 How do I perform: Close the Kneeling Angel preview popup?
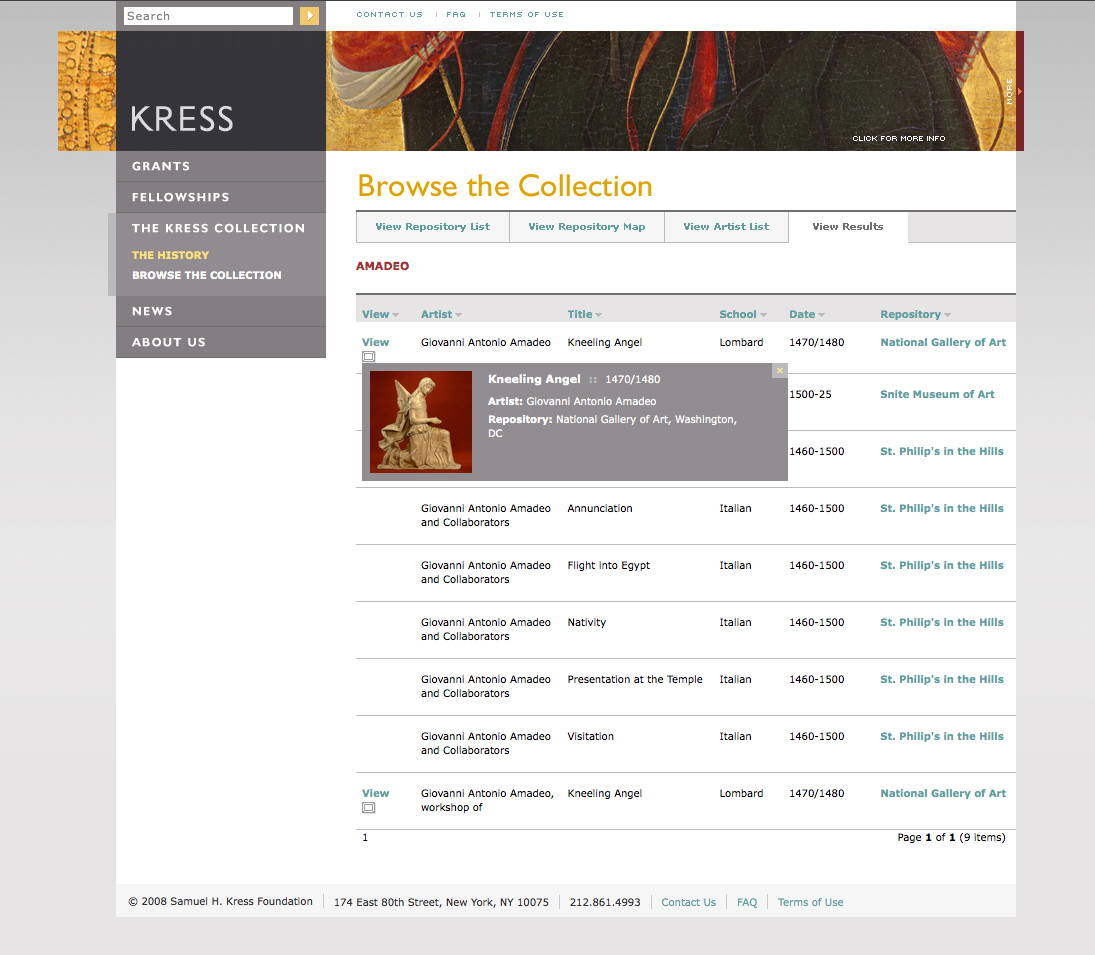[x=779, y=371]
